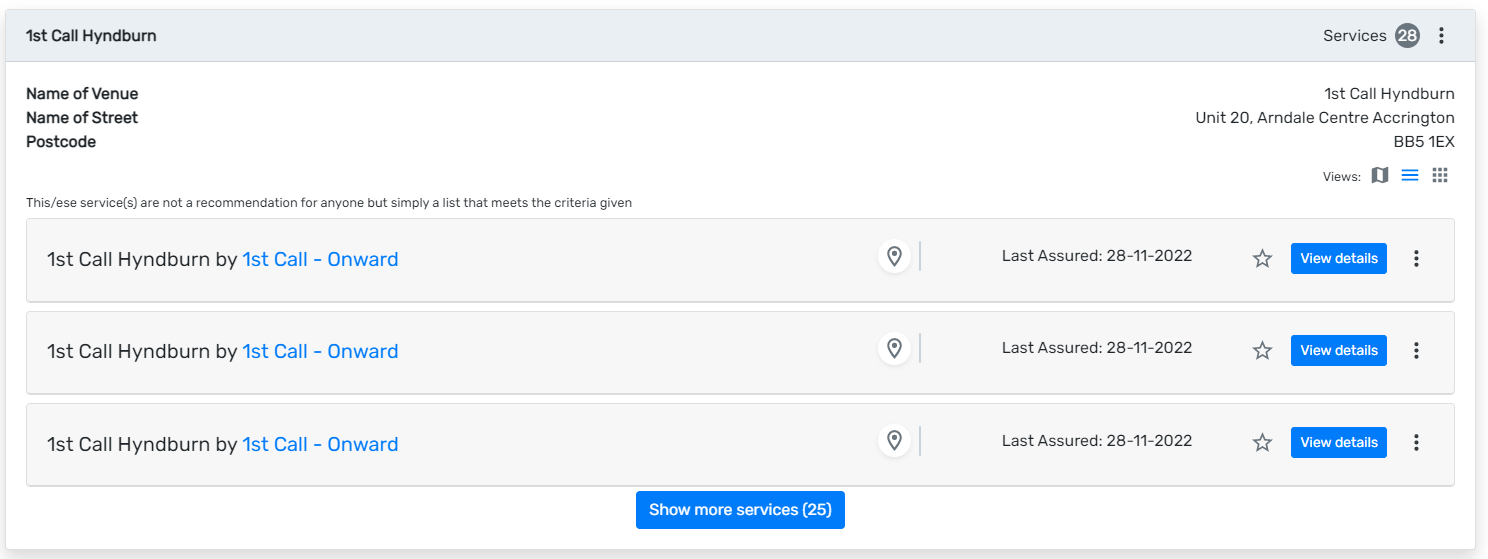View details of the third service

pyautogui.click(x=1339, y=442)
